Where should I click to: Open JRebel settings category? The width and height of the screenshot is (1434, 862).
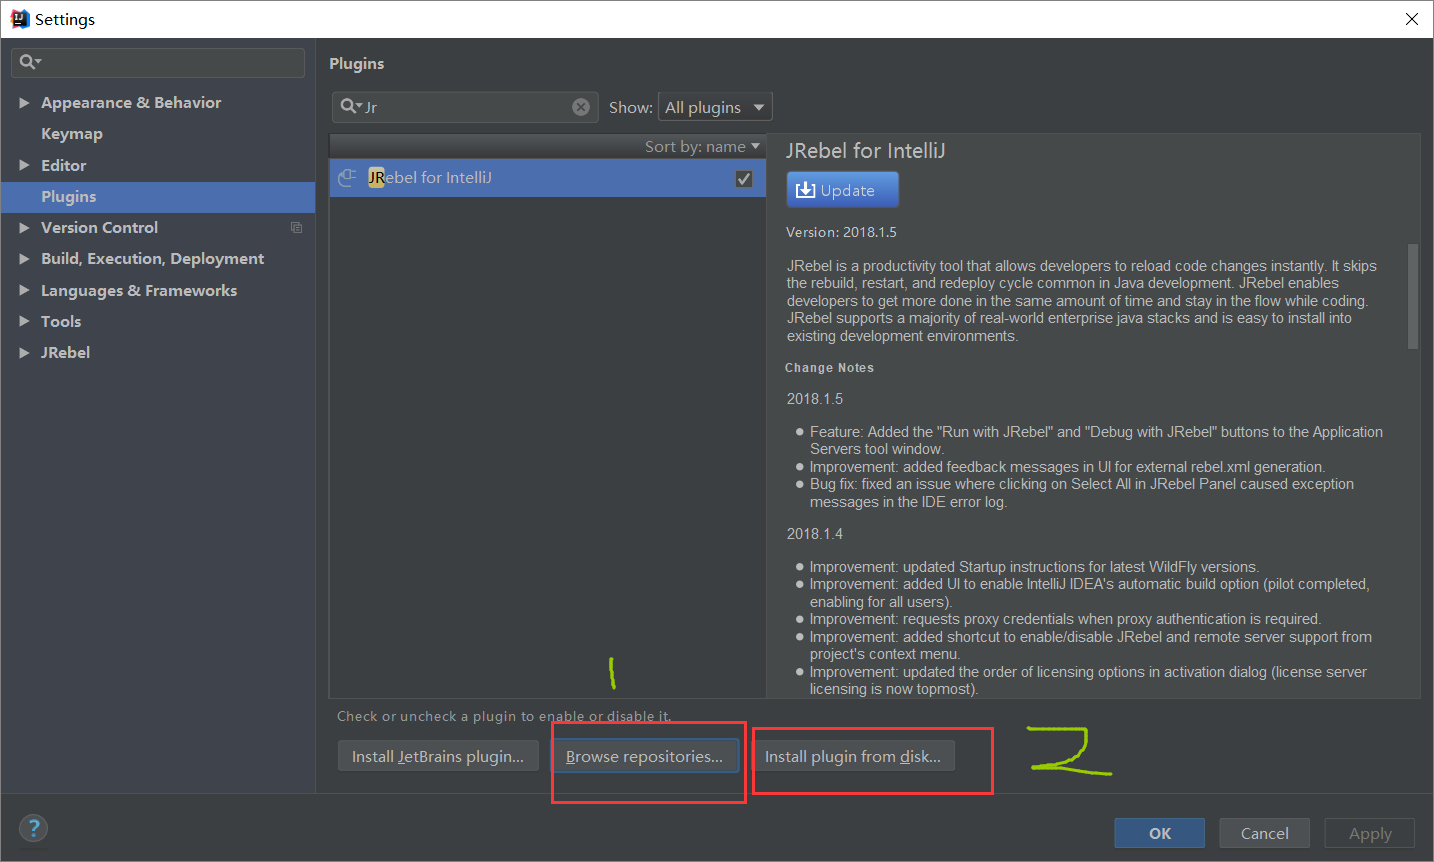[x=65, y=353]
